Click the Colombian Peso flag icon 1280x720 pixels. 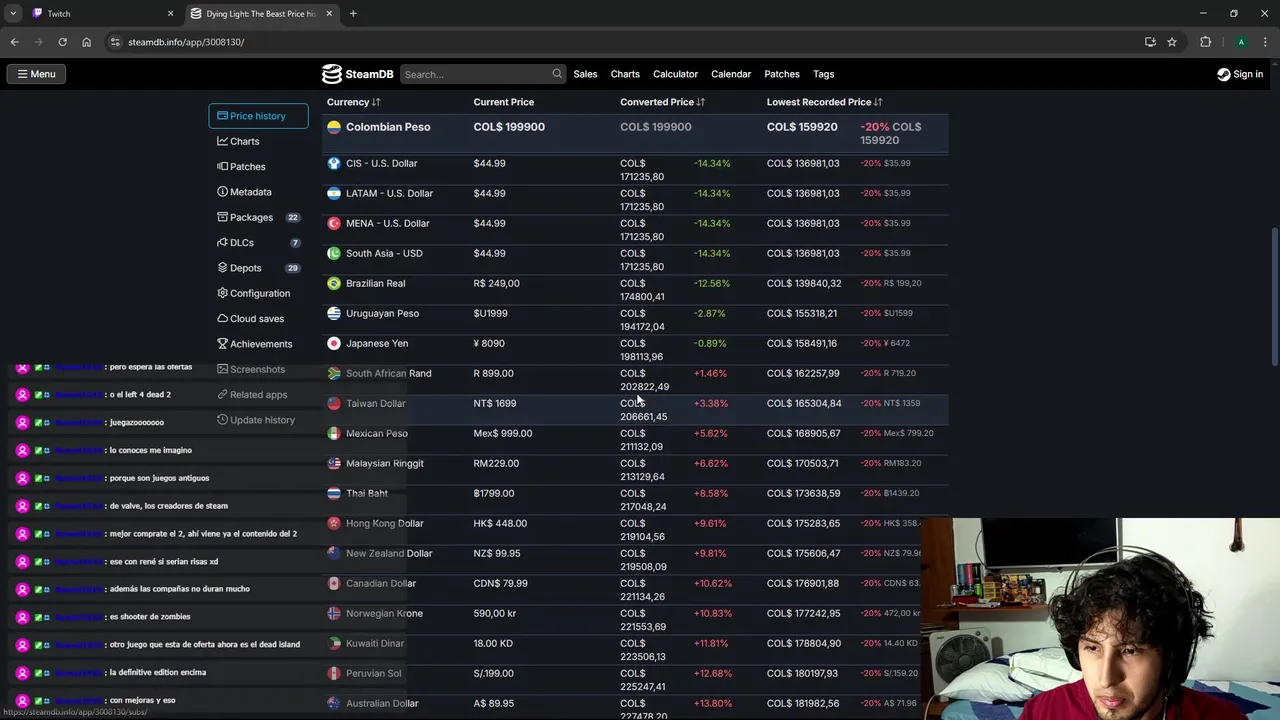334,127
